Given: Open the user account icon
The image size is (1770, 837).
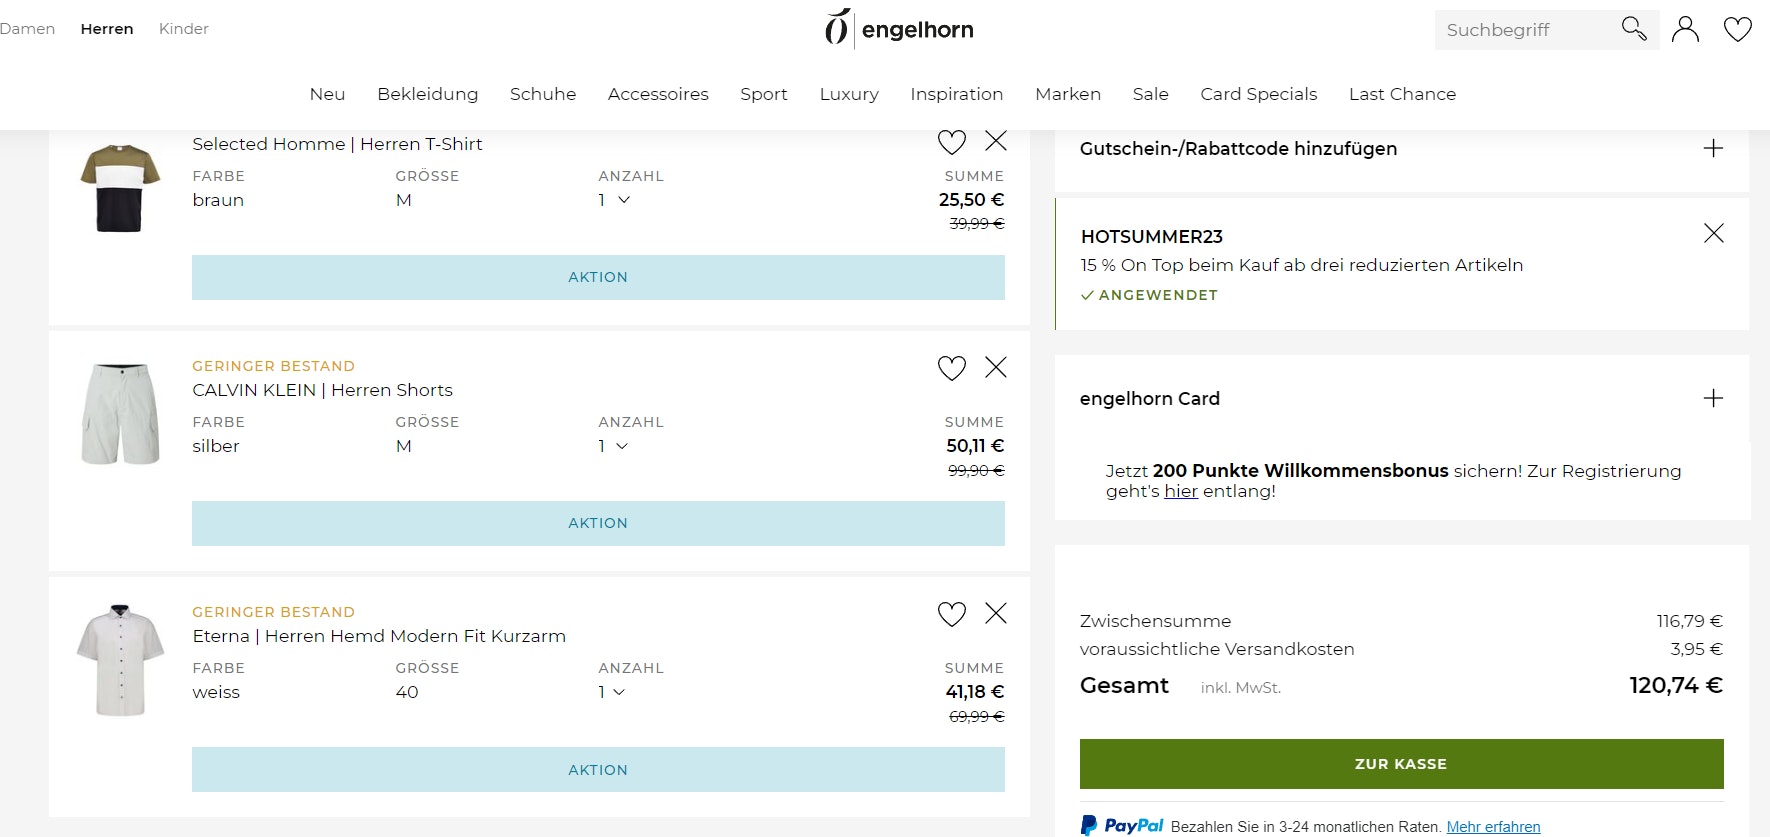Looking at the screenshot, I should (x=1685, y=29).
